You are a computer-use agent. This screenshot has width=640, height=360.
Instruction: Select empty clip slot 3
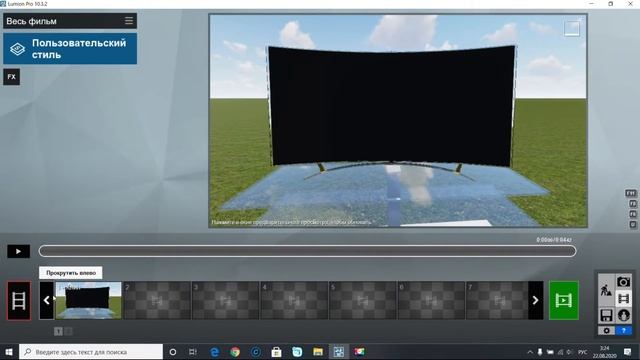tap(226, 300)
